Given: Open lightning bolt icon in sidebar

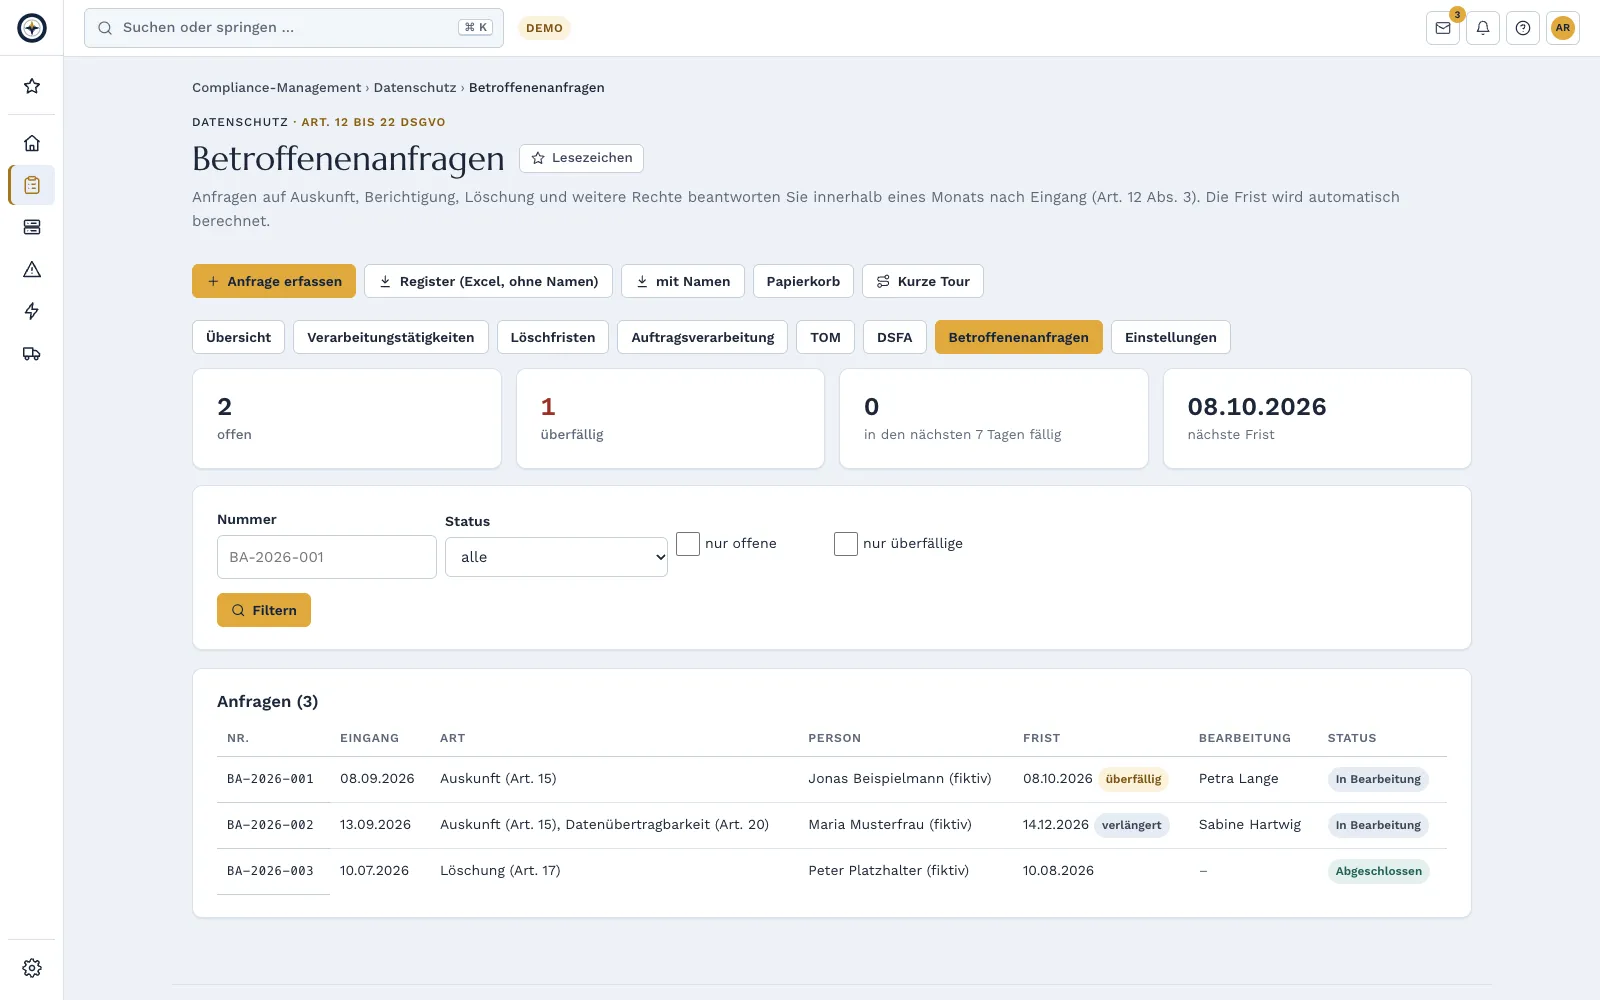Looking at the screenshot, I should click(32, 311).
